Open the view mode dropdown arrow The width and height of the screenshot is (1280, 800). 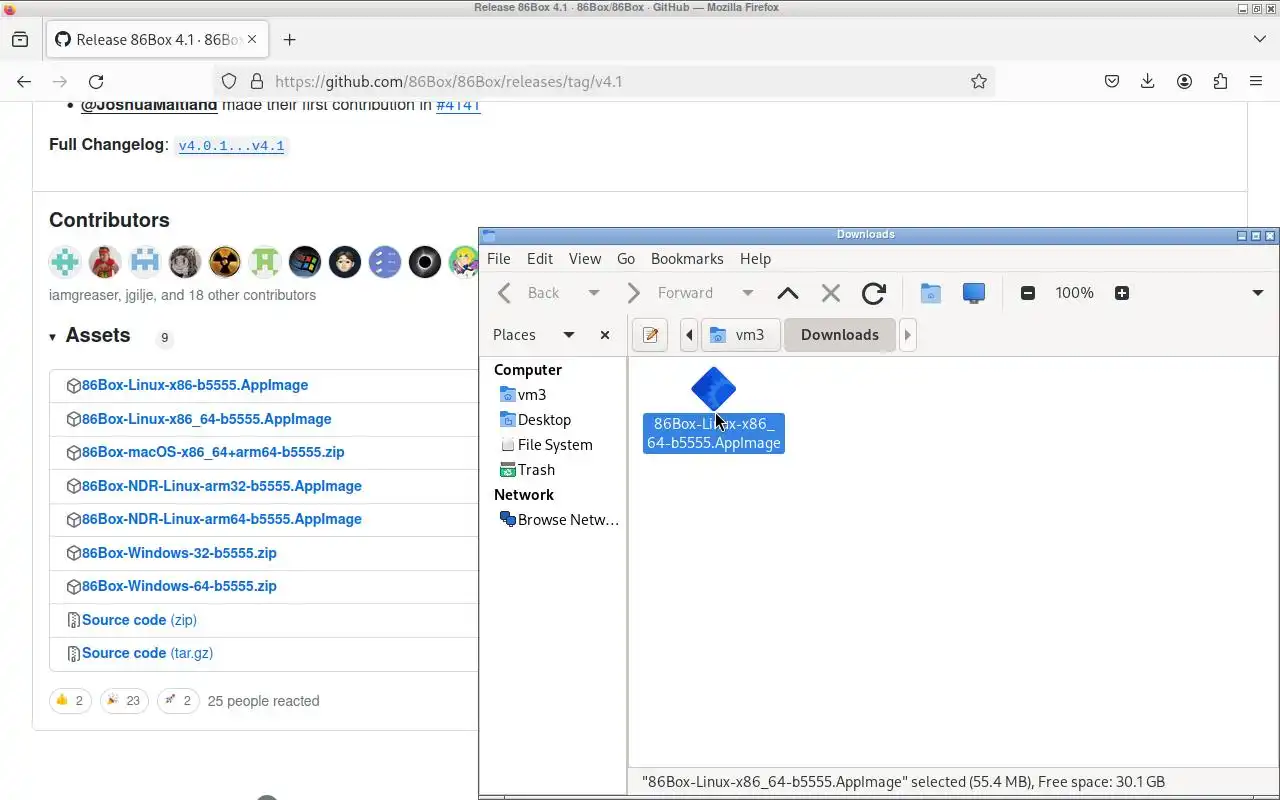pos(1258,293)
